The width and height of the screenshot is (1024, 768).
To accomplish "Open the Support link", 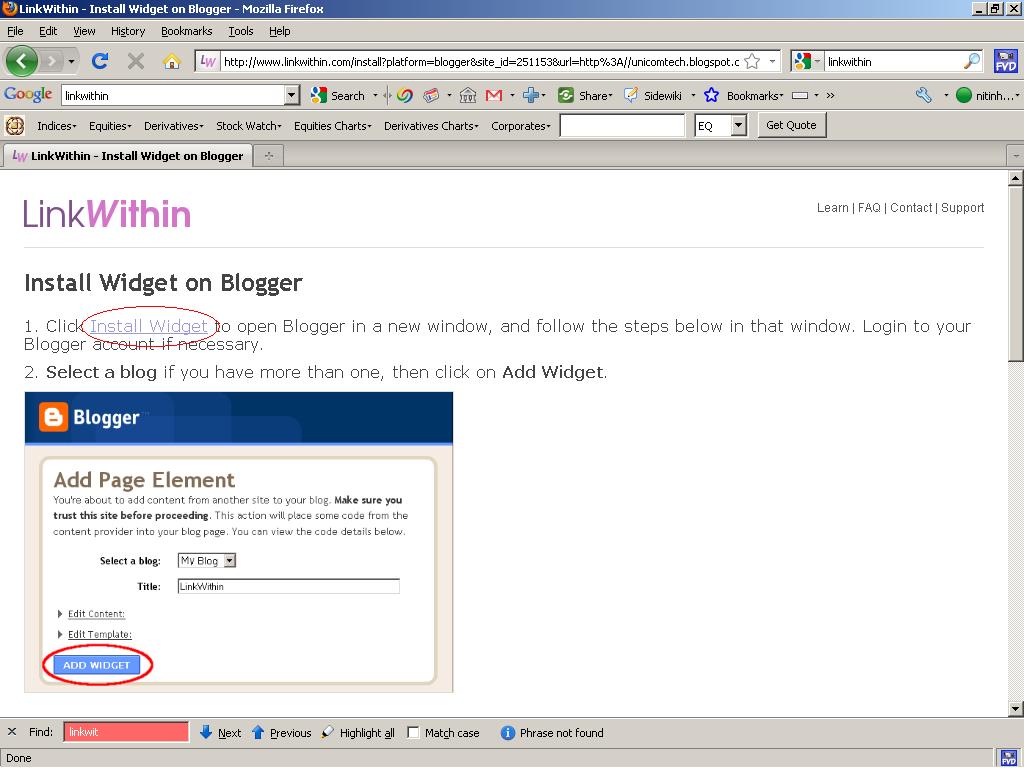I will (963, 208).
